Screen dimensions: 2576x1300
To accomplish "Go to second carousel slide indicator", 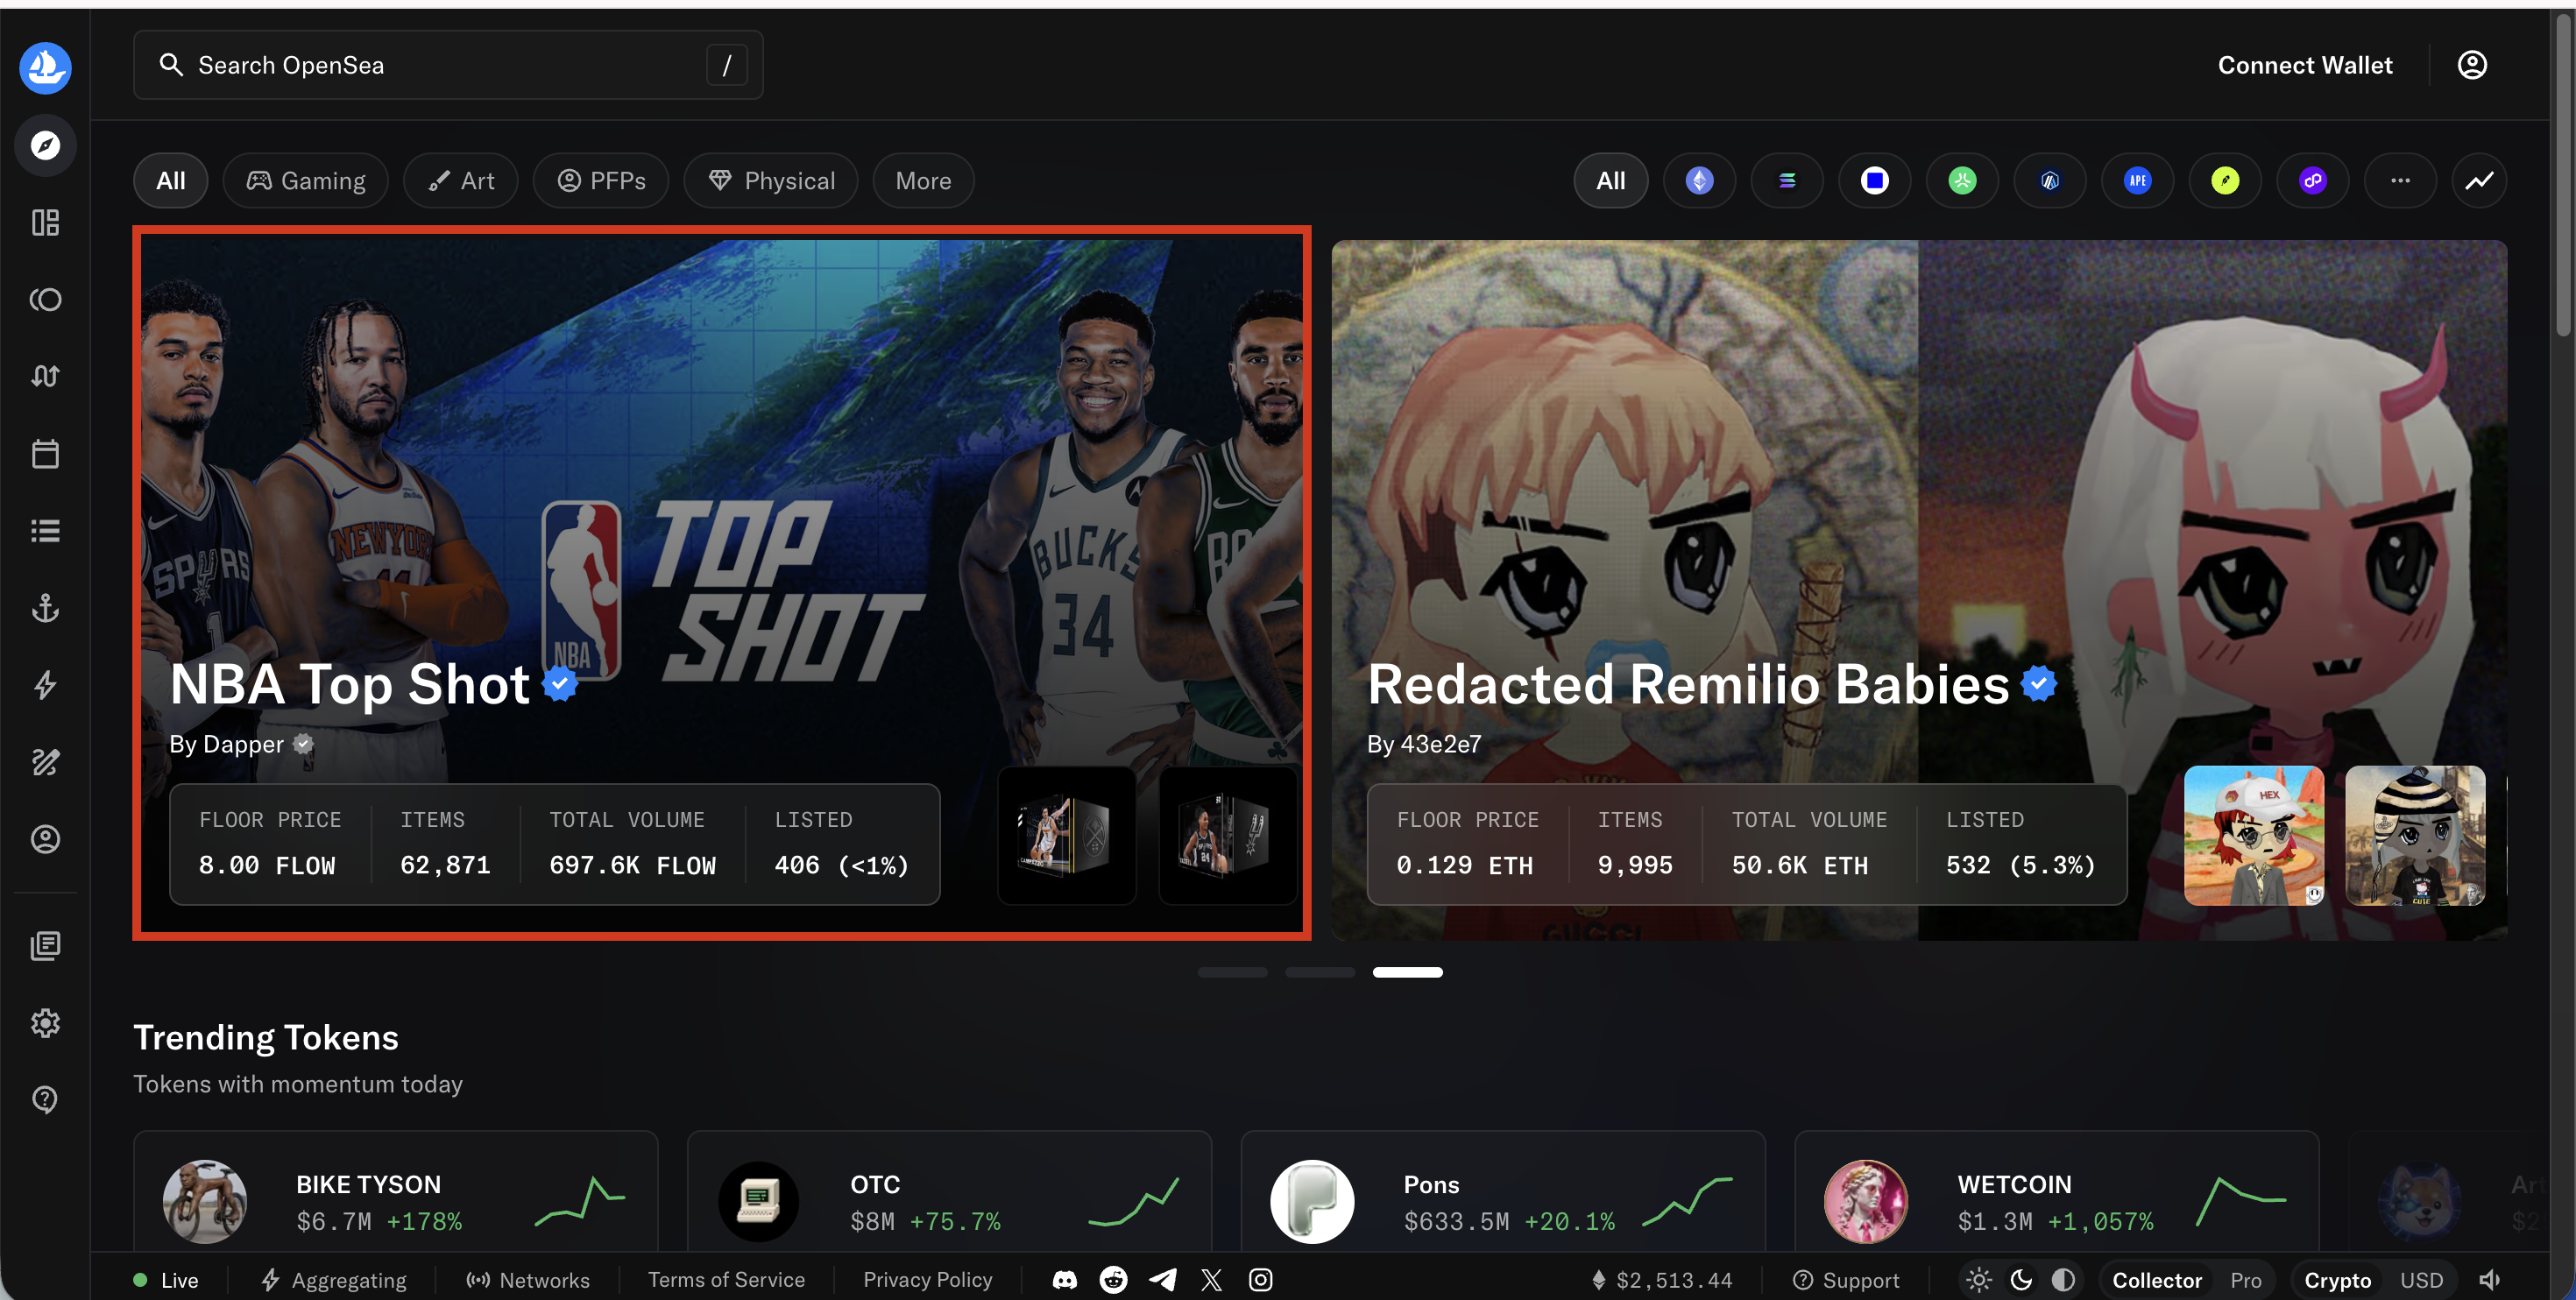I will point(1320,972).
